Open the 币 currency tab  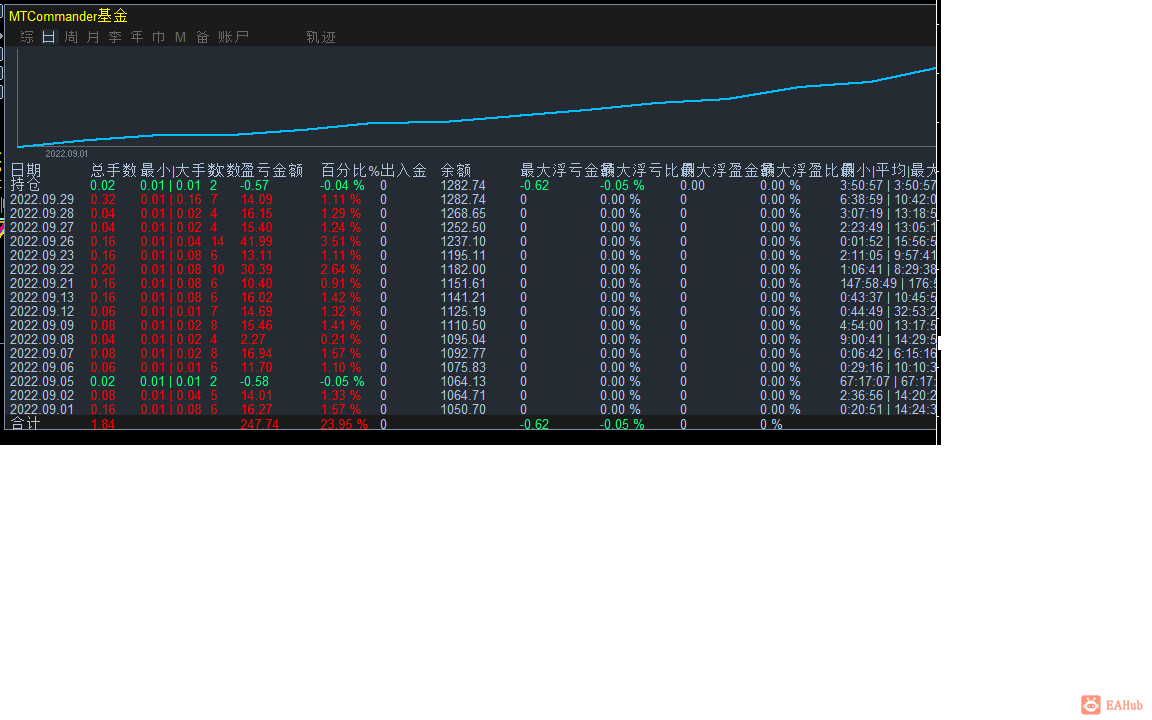(x=159, y=37)
